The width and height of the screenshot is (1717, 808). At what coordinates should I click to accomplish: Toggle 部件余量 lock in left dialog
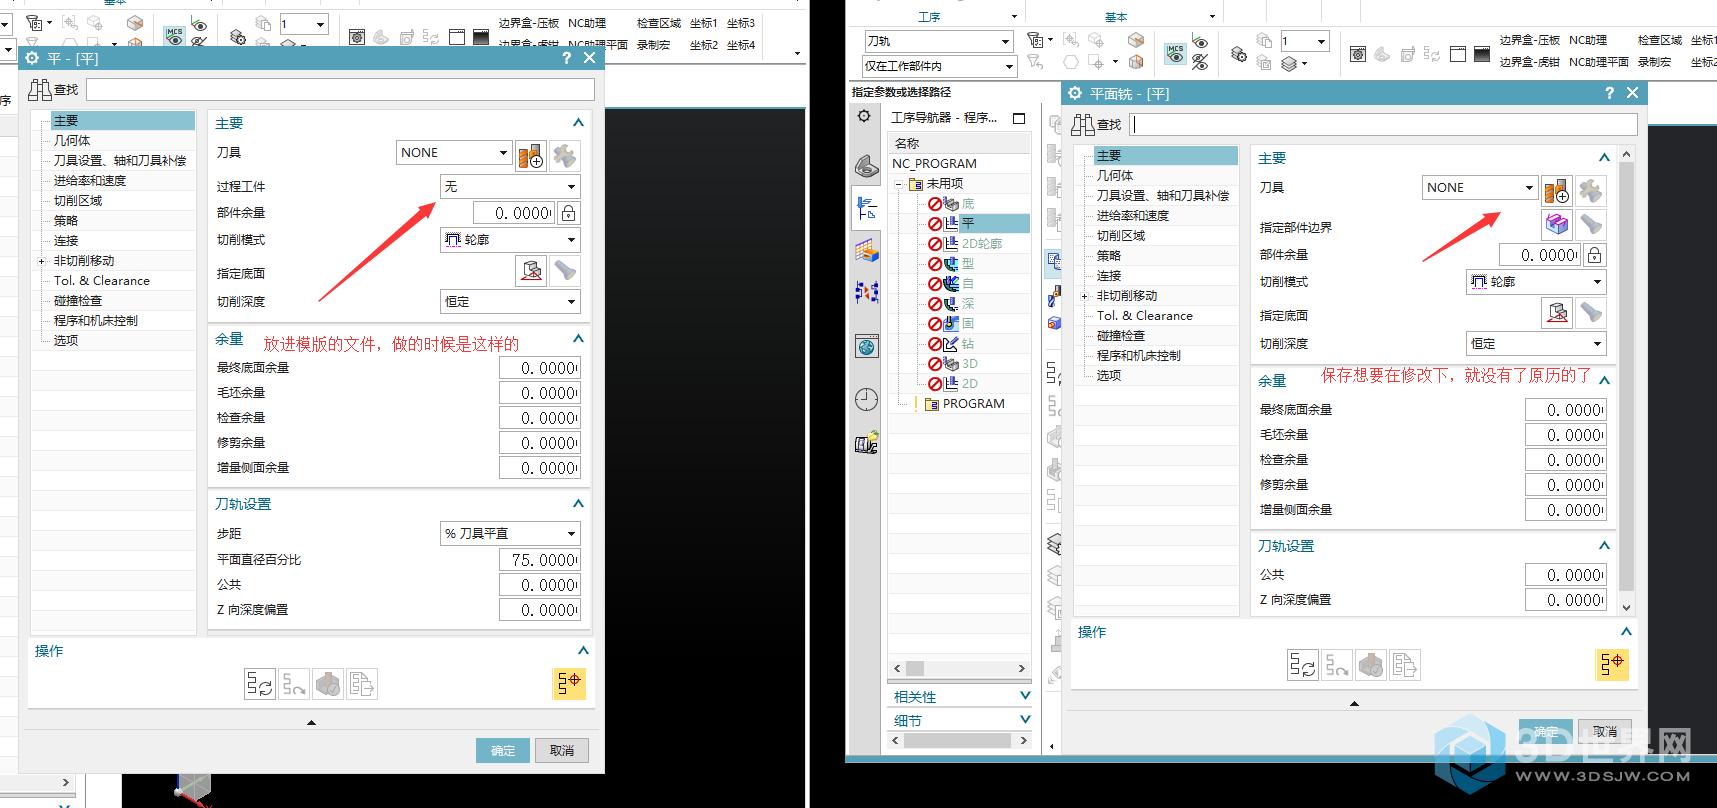click(568, 213)
